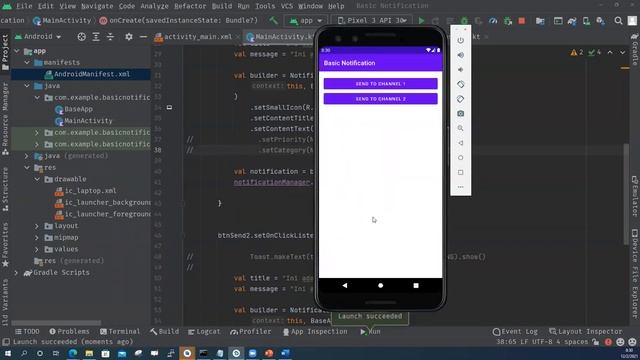640x360 pixels.
Task: Collapse the app module node
Action: tap(17, 51)
